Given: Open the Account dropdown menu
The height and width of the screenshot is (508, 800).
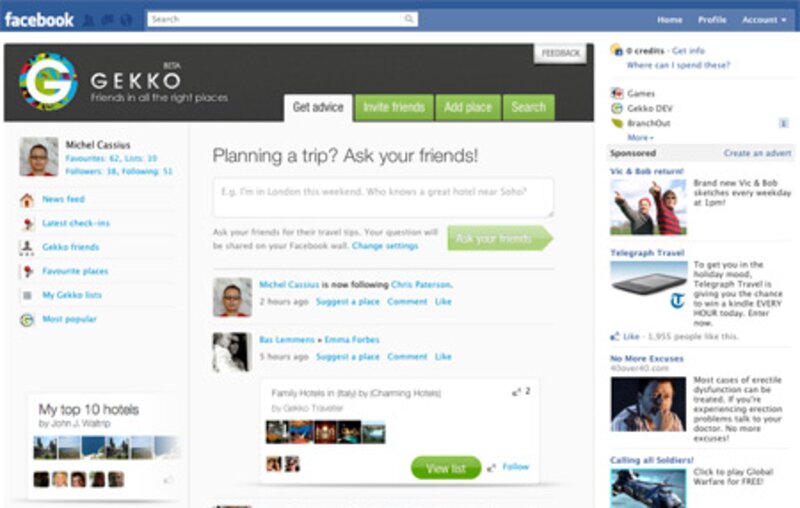Looking at the screenshot, I should (764, 20).
